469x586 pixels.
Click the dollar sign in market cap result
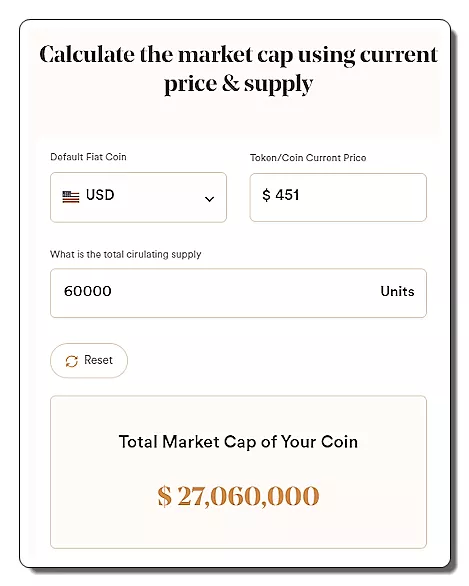point(164,496)
